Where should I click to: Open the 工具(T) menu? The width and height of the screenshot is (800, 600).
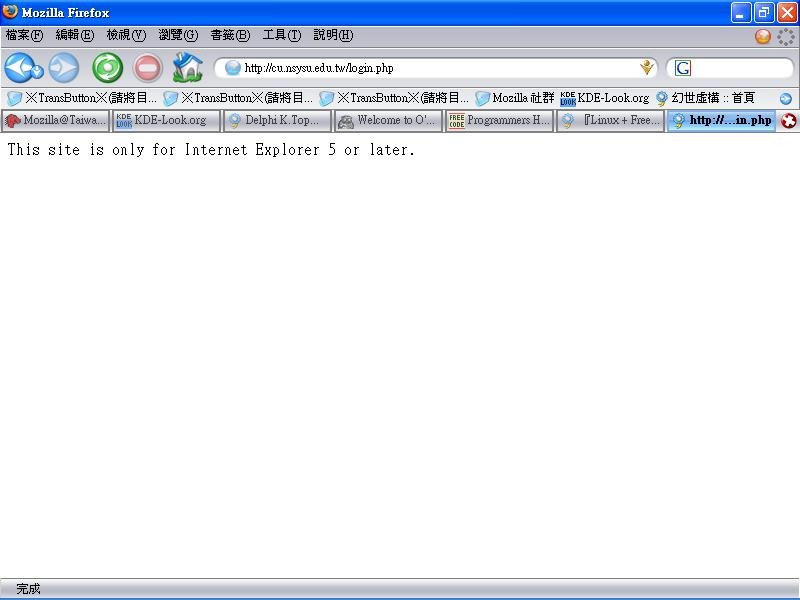(282, 35)
